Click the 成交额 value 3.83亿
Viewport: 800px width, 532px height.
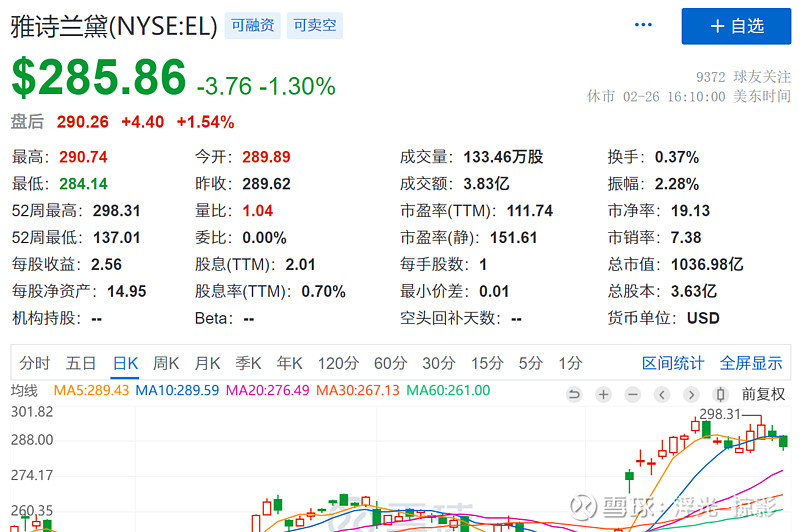[486, 184]
